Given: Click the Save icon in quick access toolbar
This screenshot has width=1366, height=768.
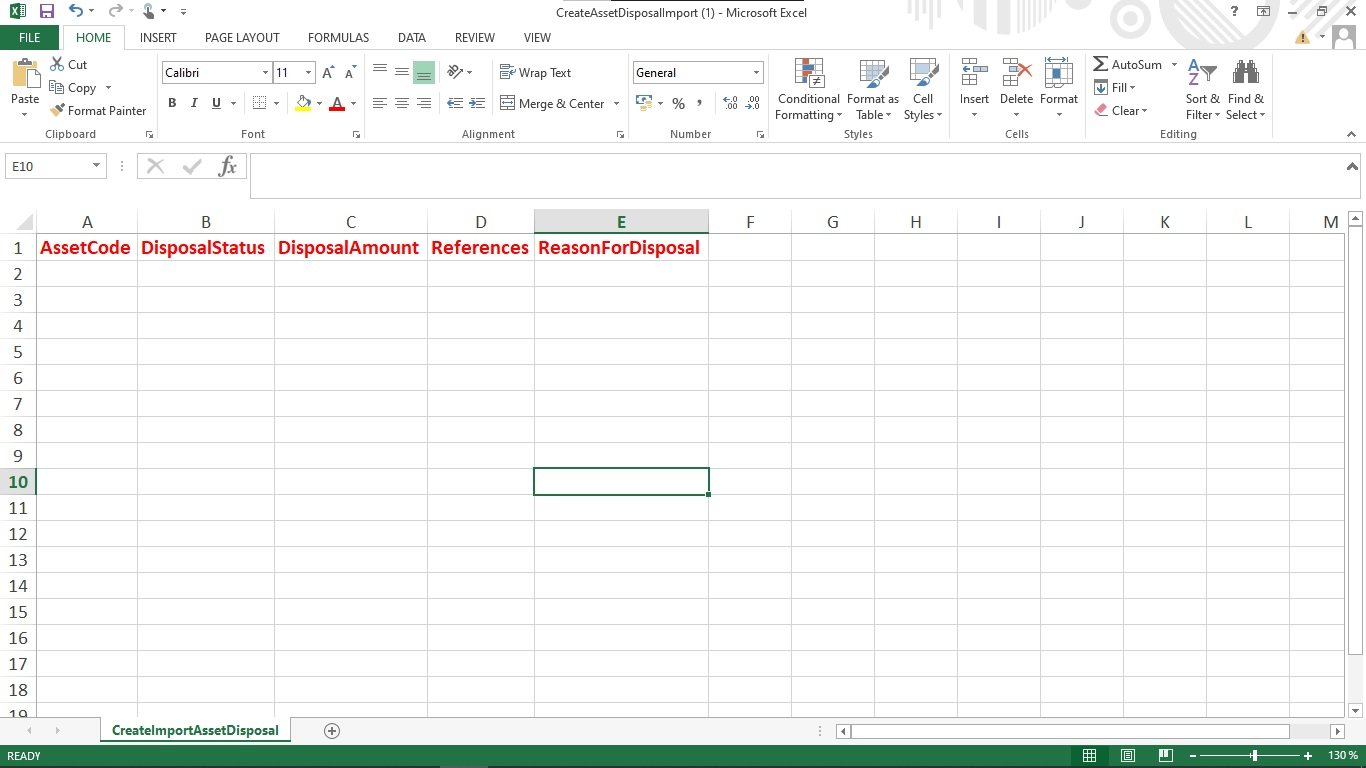Looking at the screenshot, I should (x=47, y=12).
